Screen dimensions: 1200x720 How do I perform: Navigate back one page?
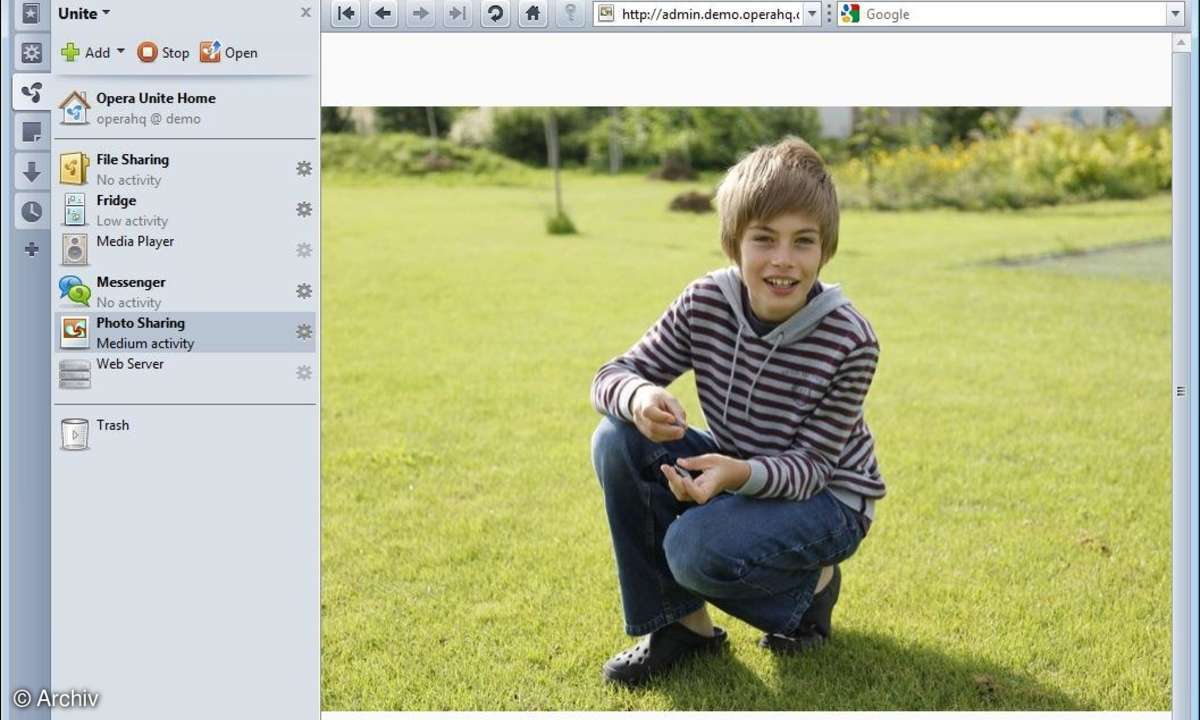[383, 14]
